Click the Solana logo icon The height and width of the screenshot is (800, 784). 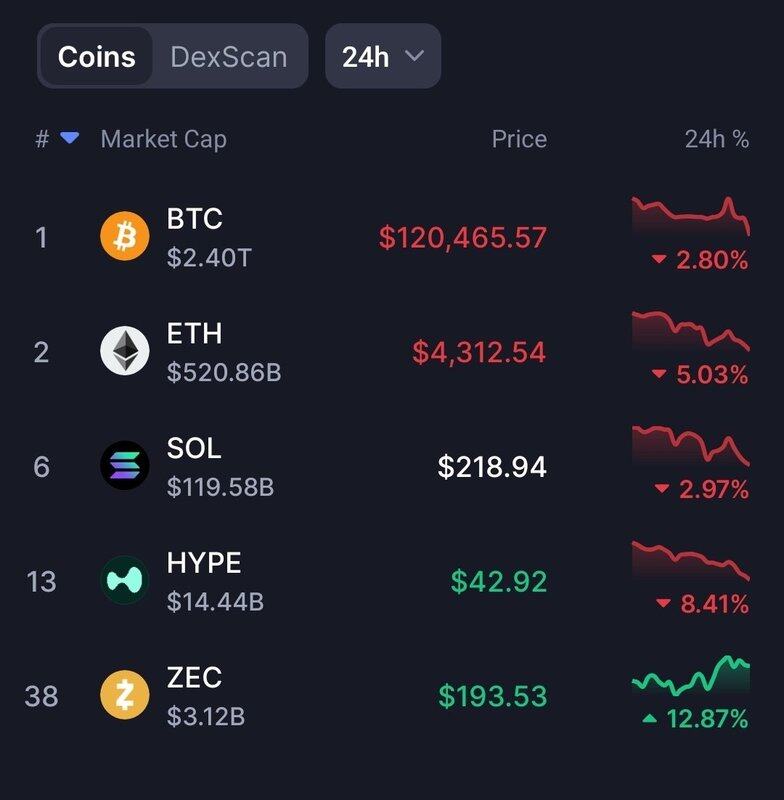pyautogui.click(x=125, y=466)
